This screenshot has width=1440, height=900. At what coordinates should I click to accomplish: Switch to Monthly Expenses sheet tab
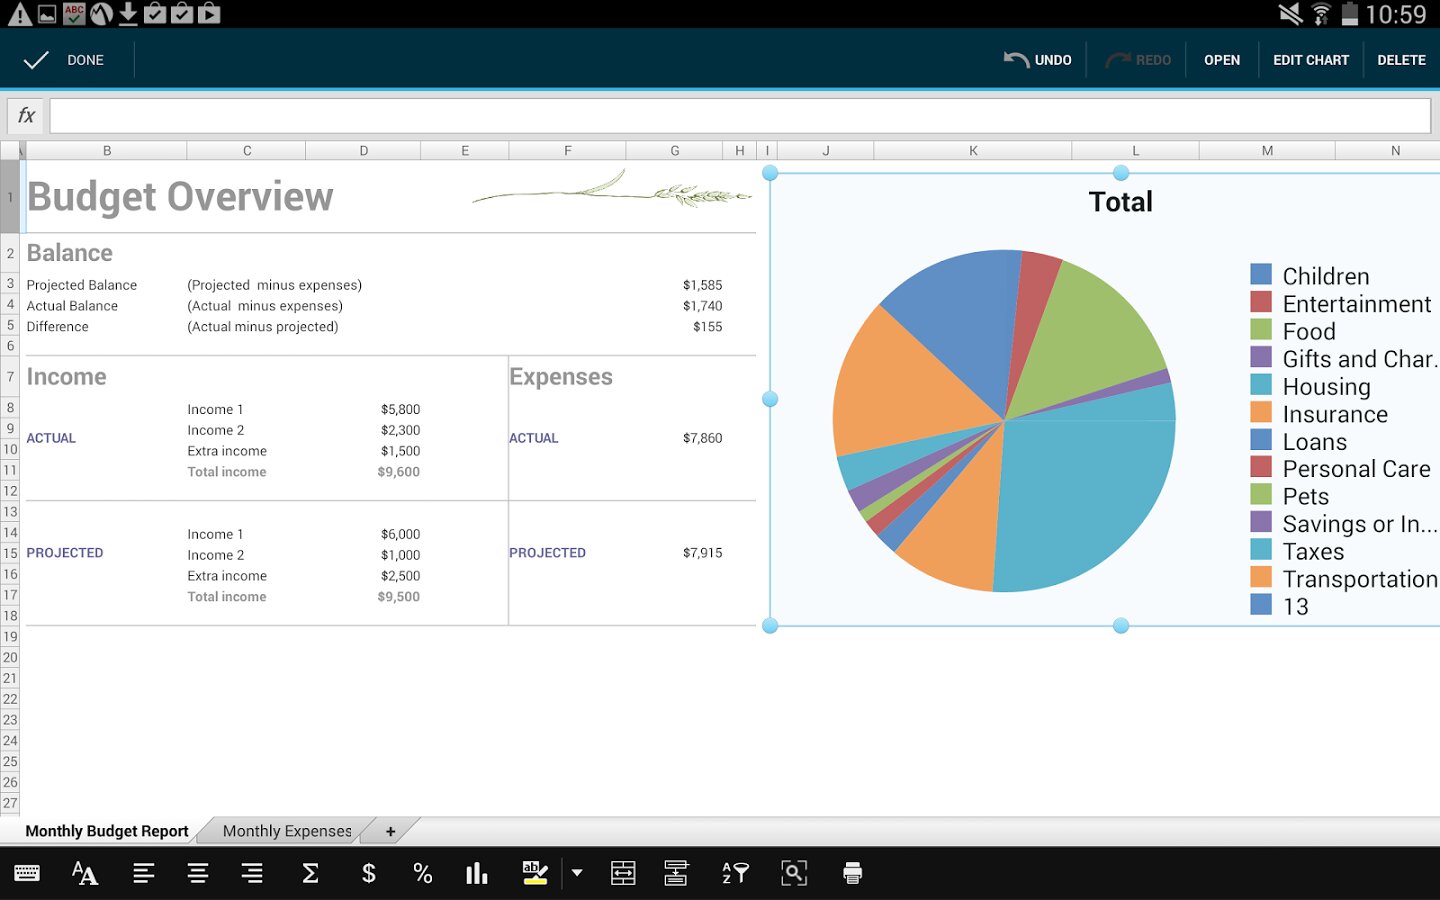(x=287, y=831)
